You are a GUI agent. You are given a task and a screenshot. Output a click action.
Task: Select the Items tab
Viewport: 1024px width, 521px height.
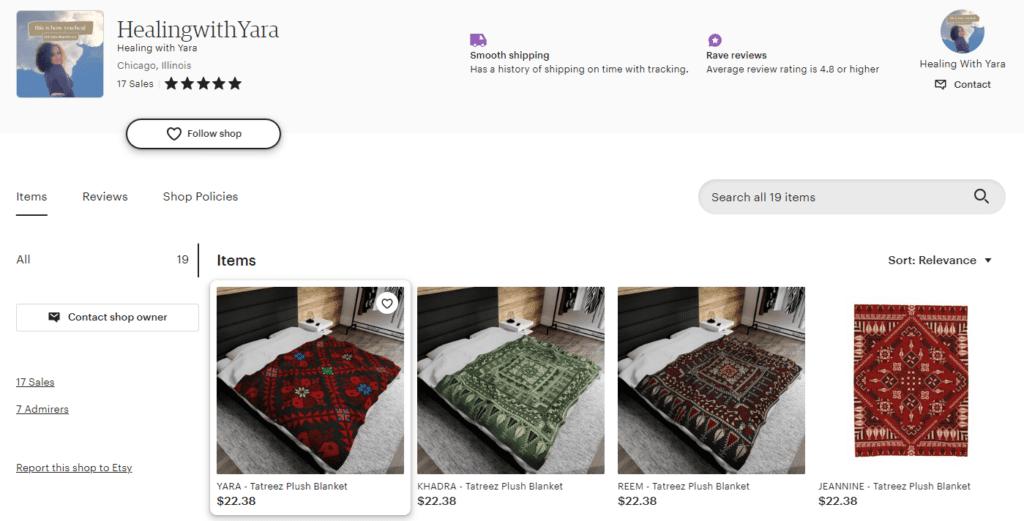tap(31, 197)
